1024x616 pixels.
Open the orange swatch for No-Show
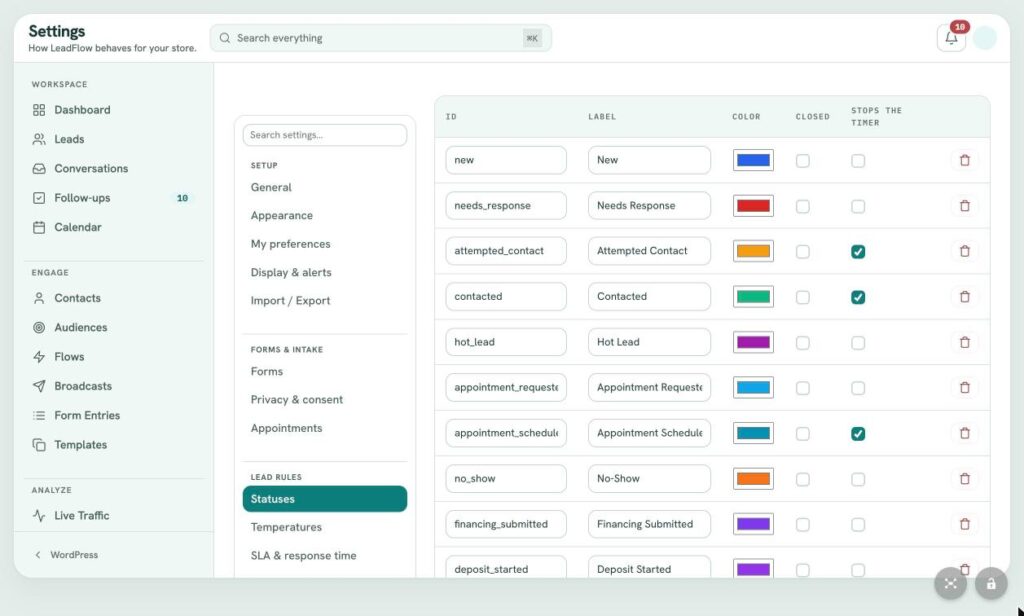pyautogui.click(x=753, y=479)
